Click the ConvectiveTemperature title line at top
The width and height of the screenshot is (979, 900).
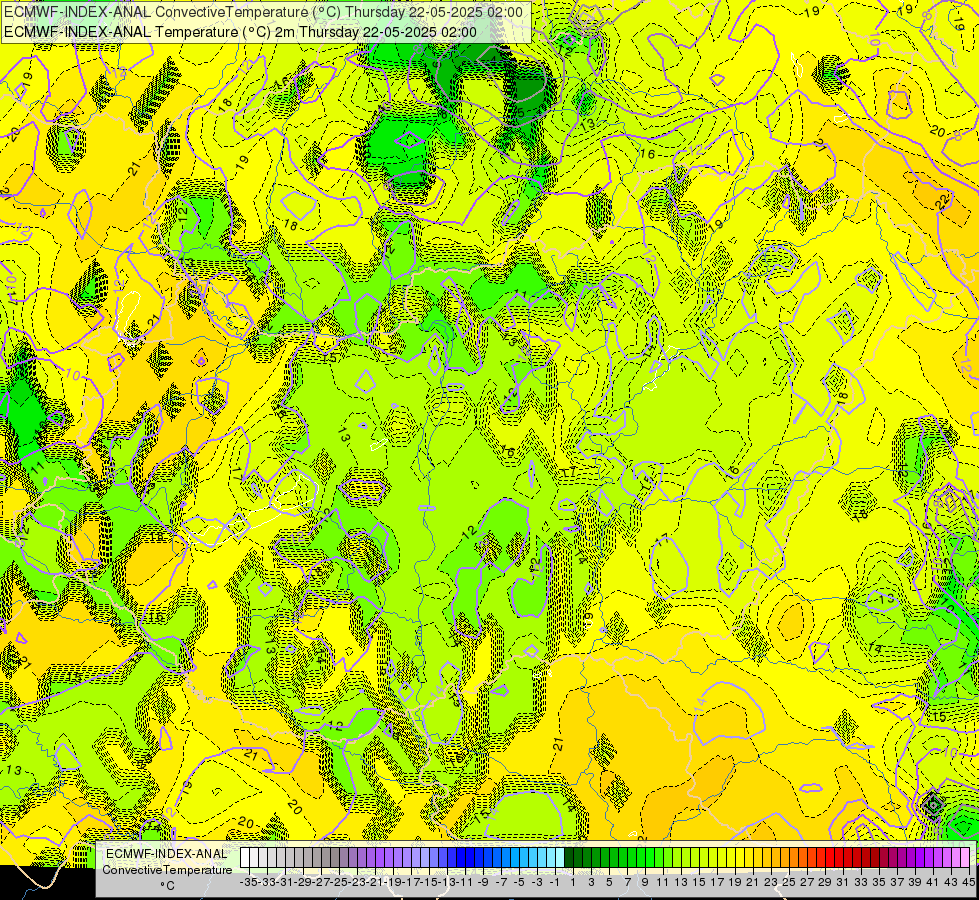tap(263, 12)
